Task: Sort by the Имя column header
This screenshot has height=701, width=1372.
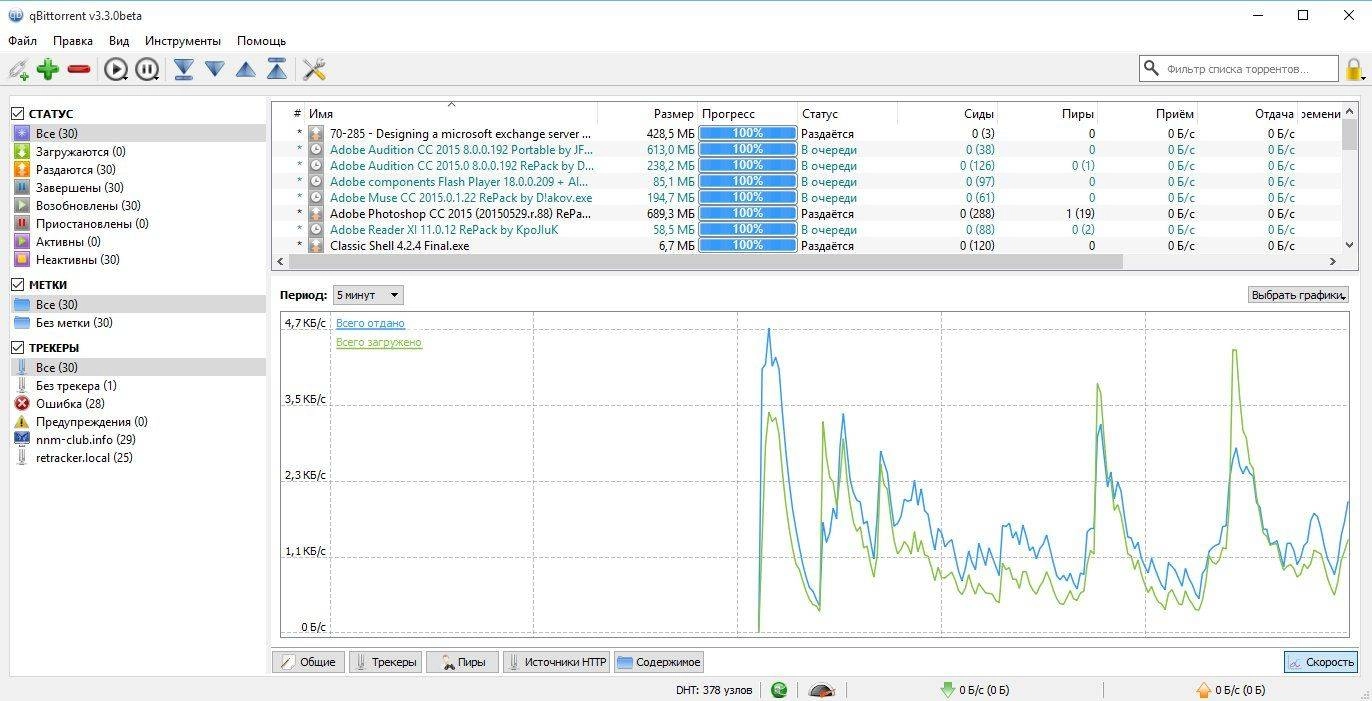Action: coord(452,114)
